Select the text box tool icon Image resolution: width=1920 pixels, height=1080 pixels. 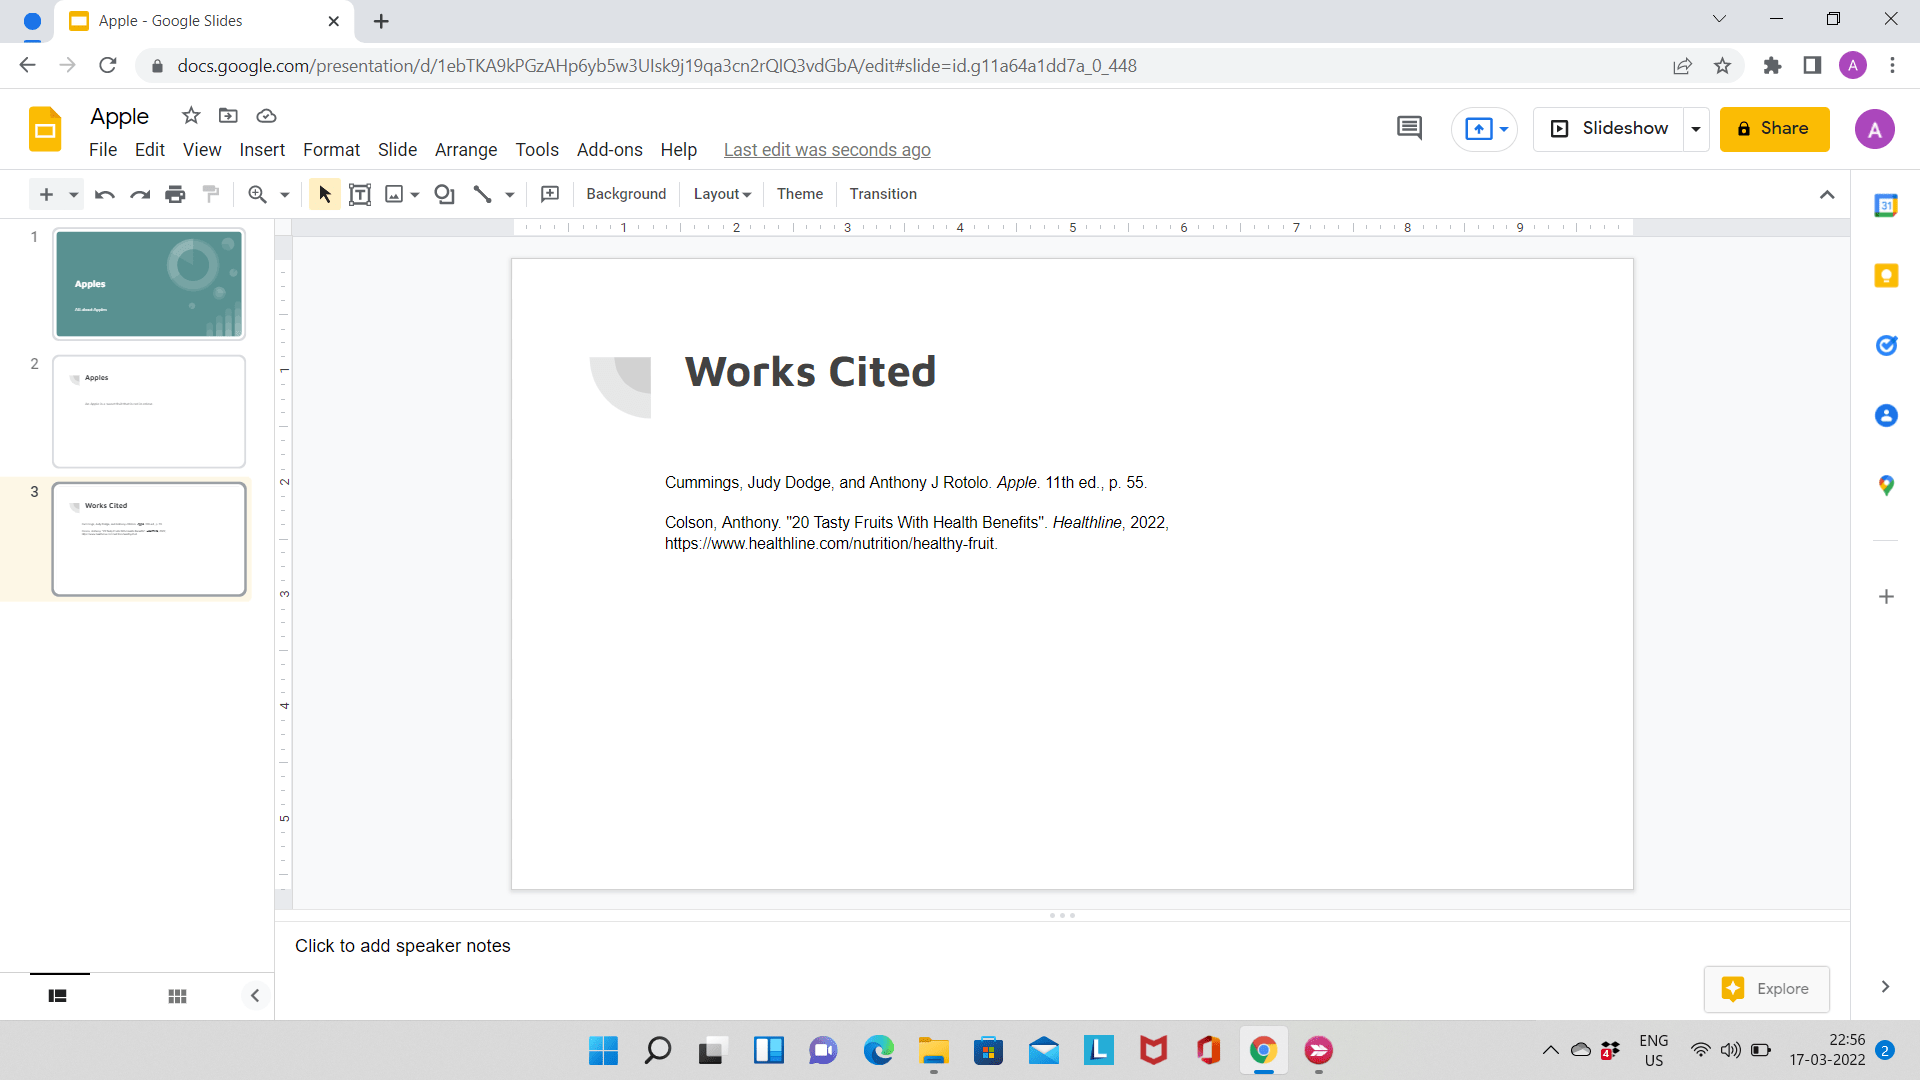coord(360,194)
